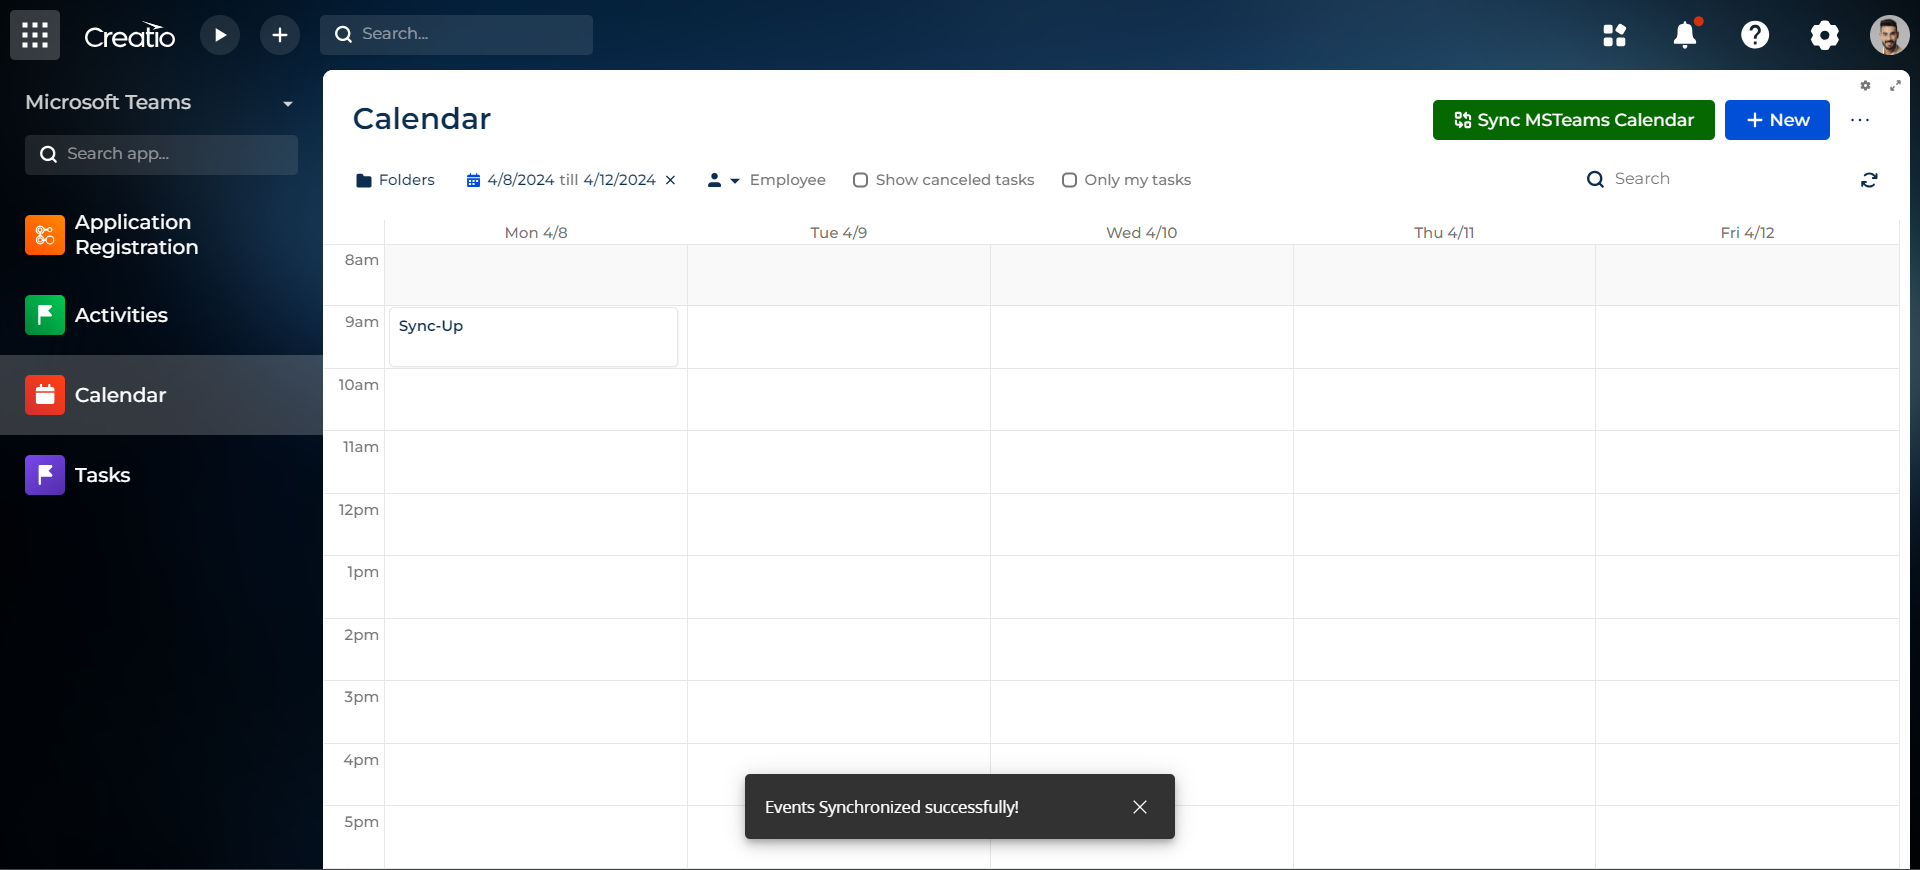The image size is (1920, 870).
Task: Open the date range 4/8/2024 till 4/12/2024
Action: click(561, 180)
